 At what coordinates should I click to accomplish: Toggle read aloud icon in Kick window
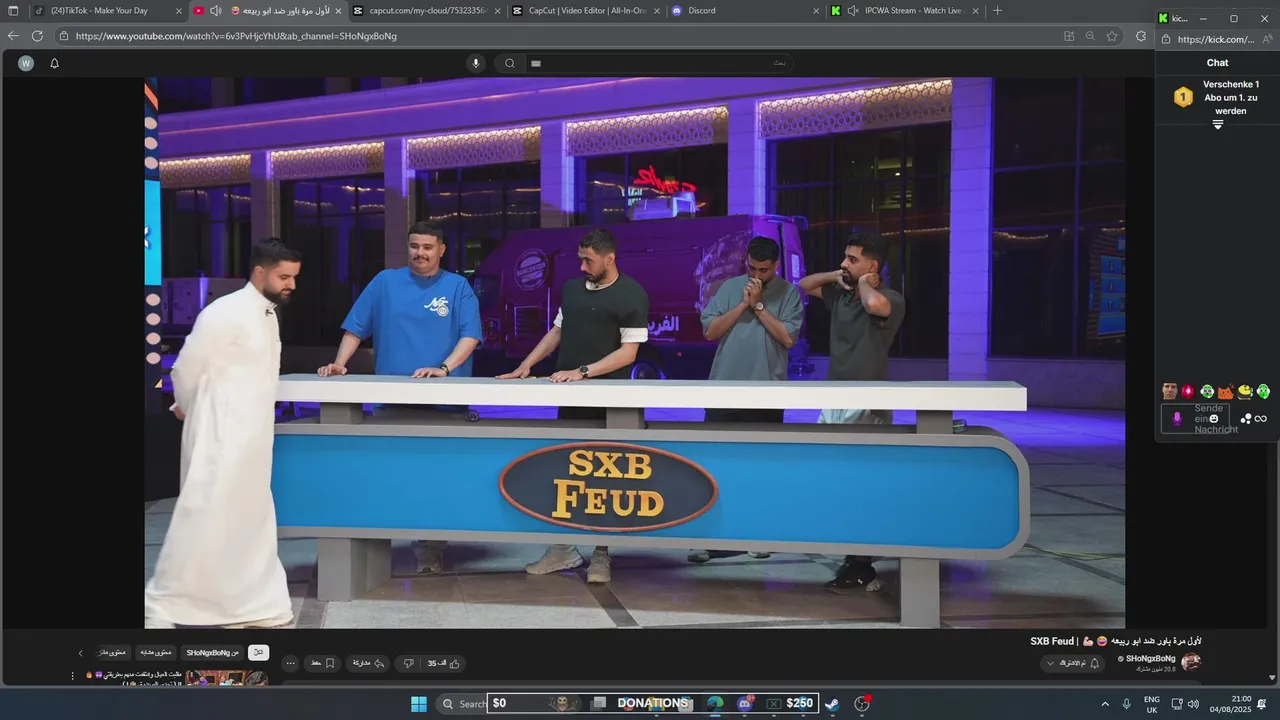(x=1269, y=39)
